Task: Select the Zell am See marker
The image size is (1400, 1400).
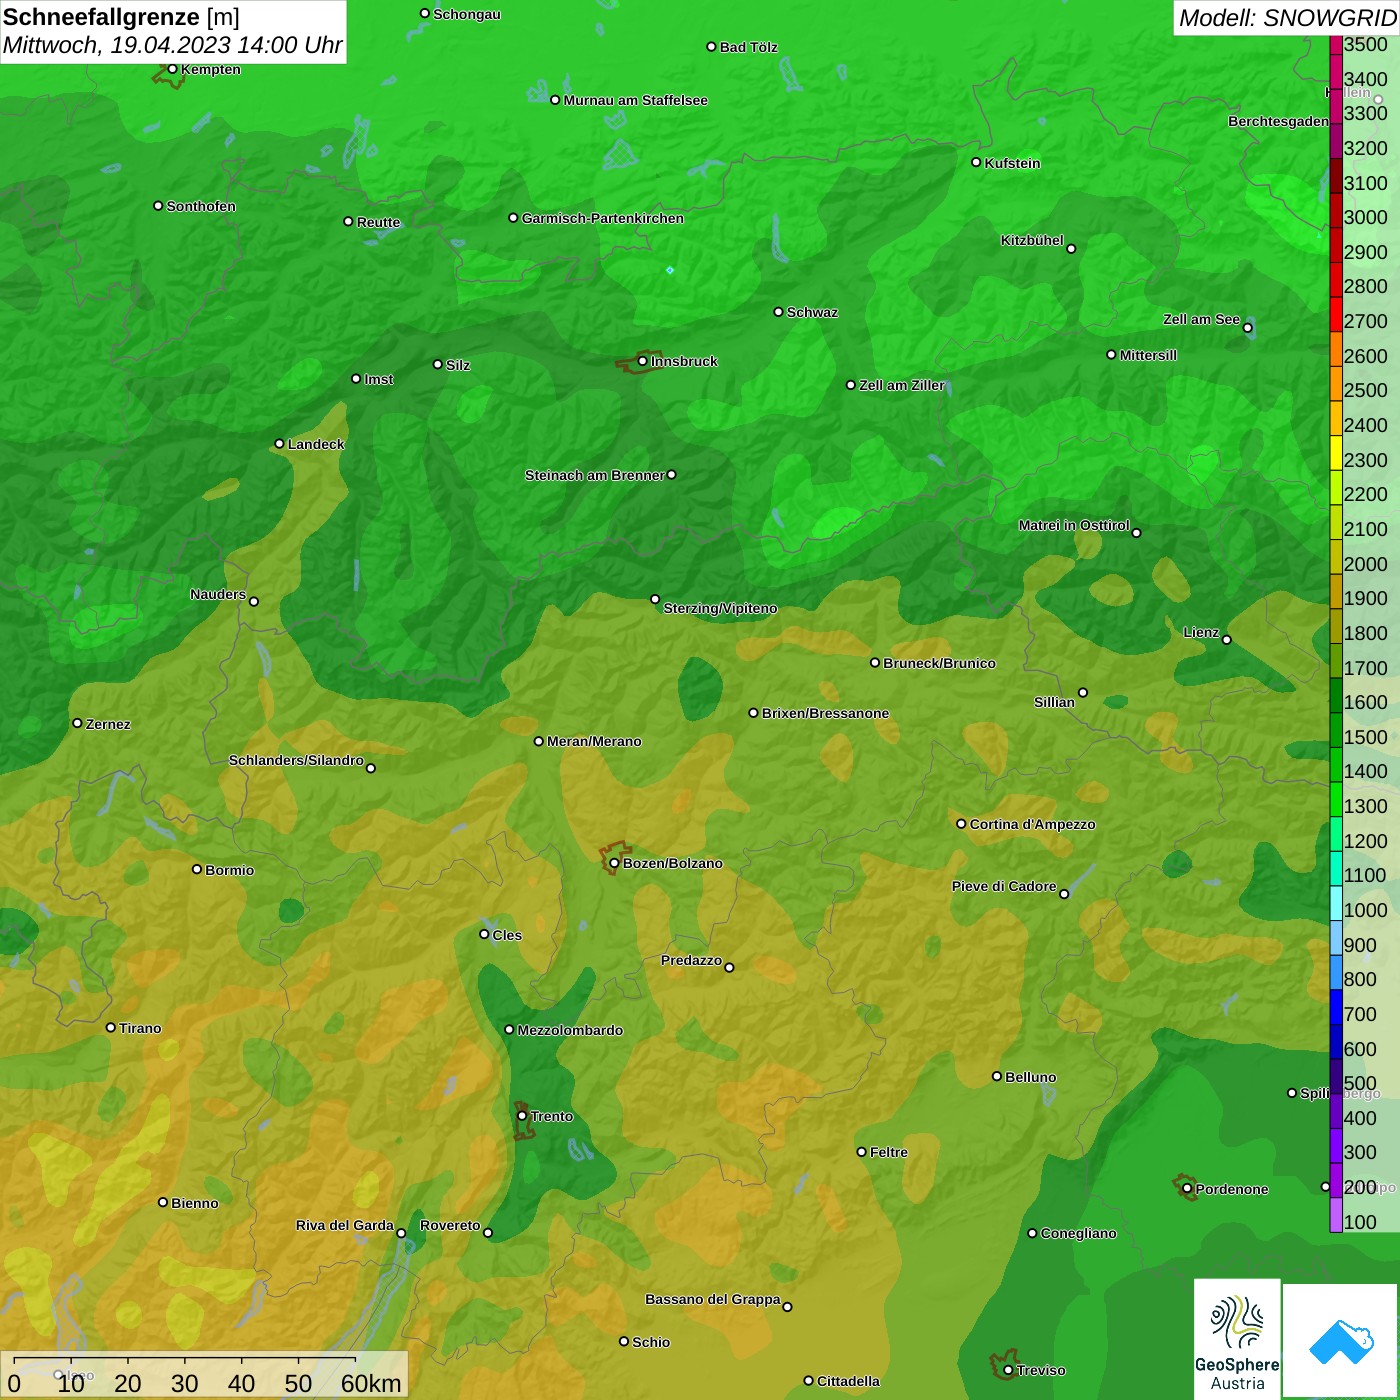Action: tap(1247, 328)
